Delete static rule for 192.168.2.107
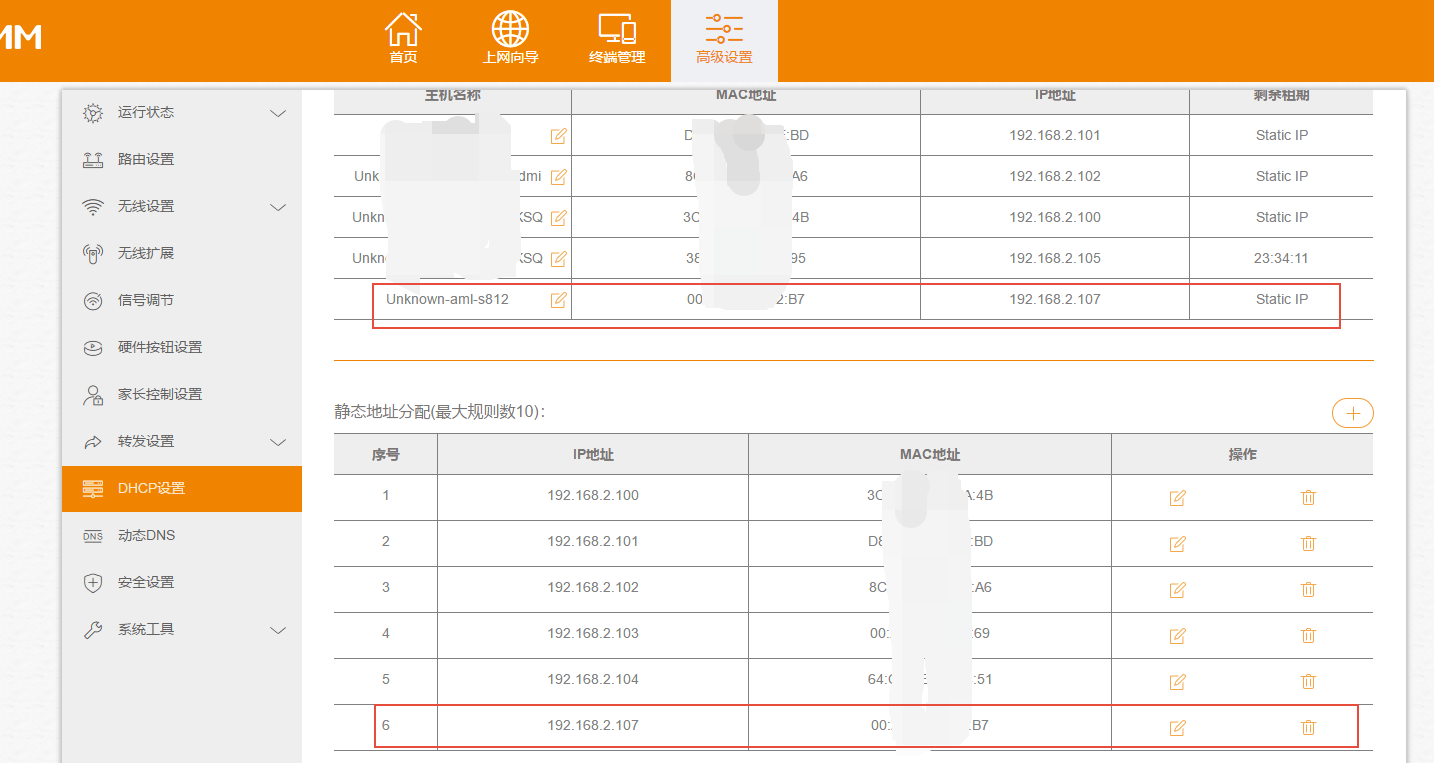The height and width of the screenshot is (763, 1434). point(1308,727)
